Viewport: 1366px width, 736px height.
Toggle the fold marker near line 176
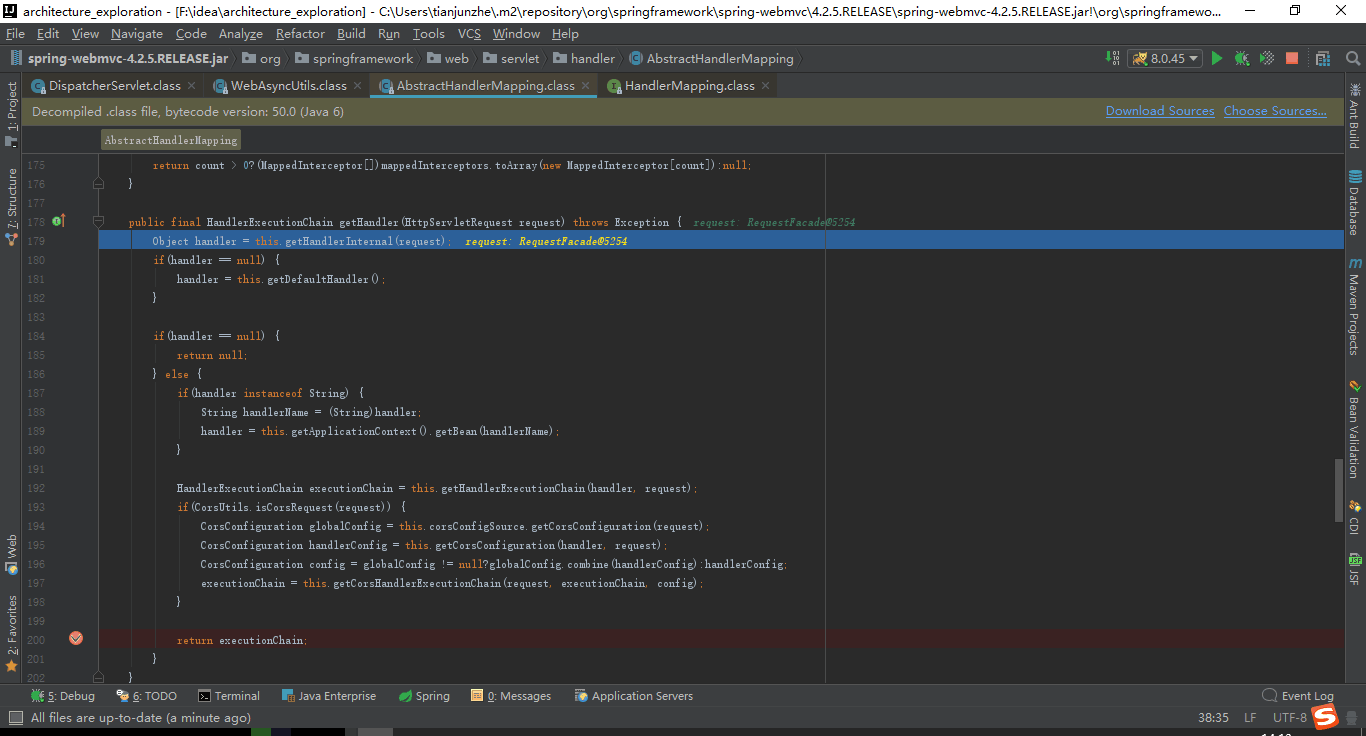(x=97, y=182)
